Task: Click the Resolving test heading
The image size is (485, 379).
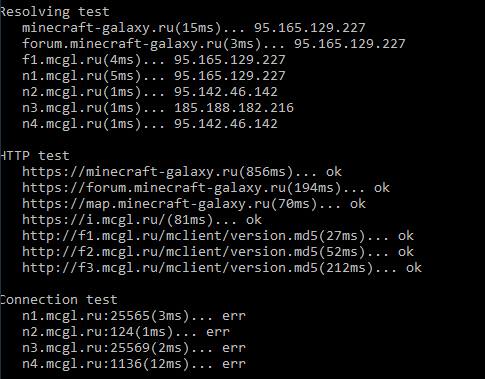Action: [x=55, y=12]
